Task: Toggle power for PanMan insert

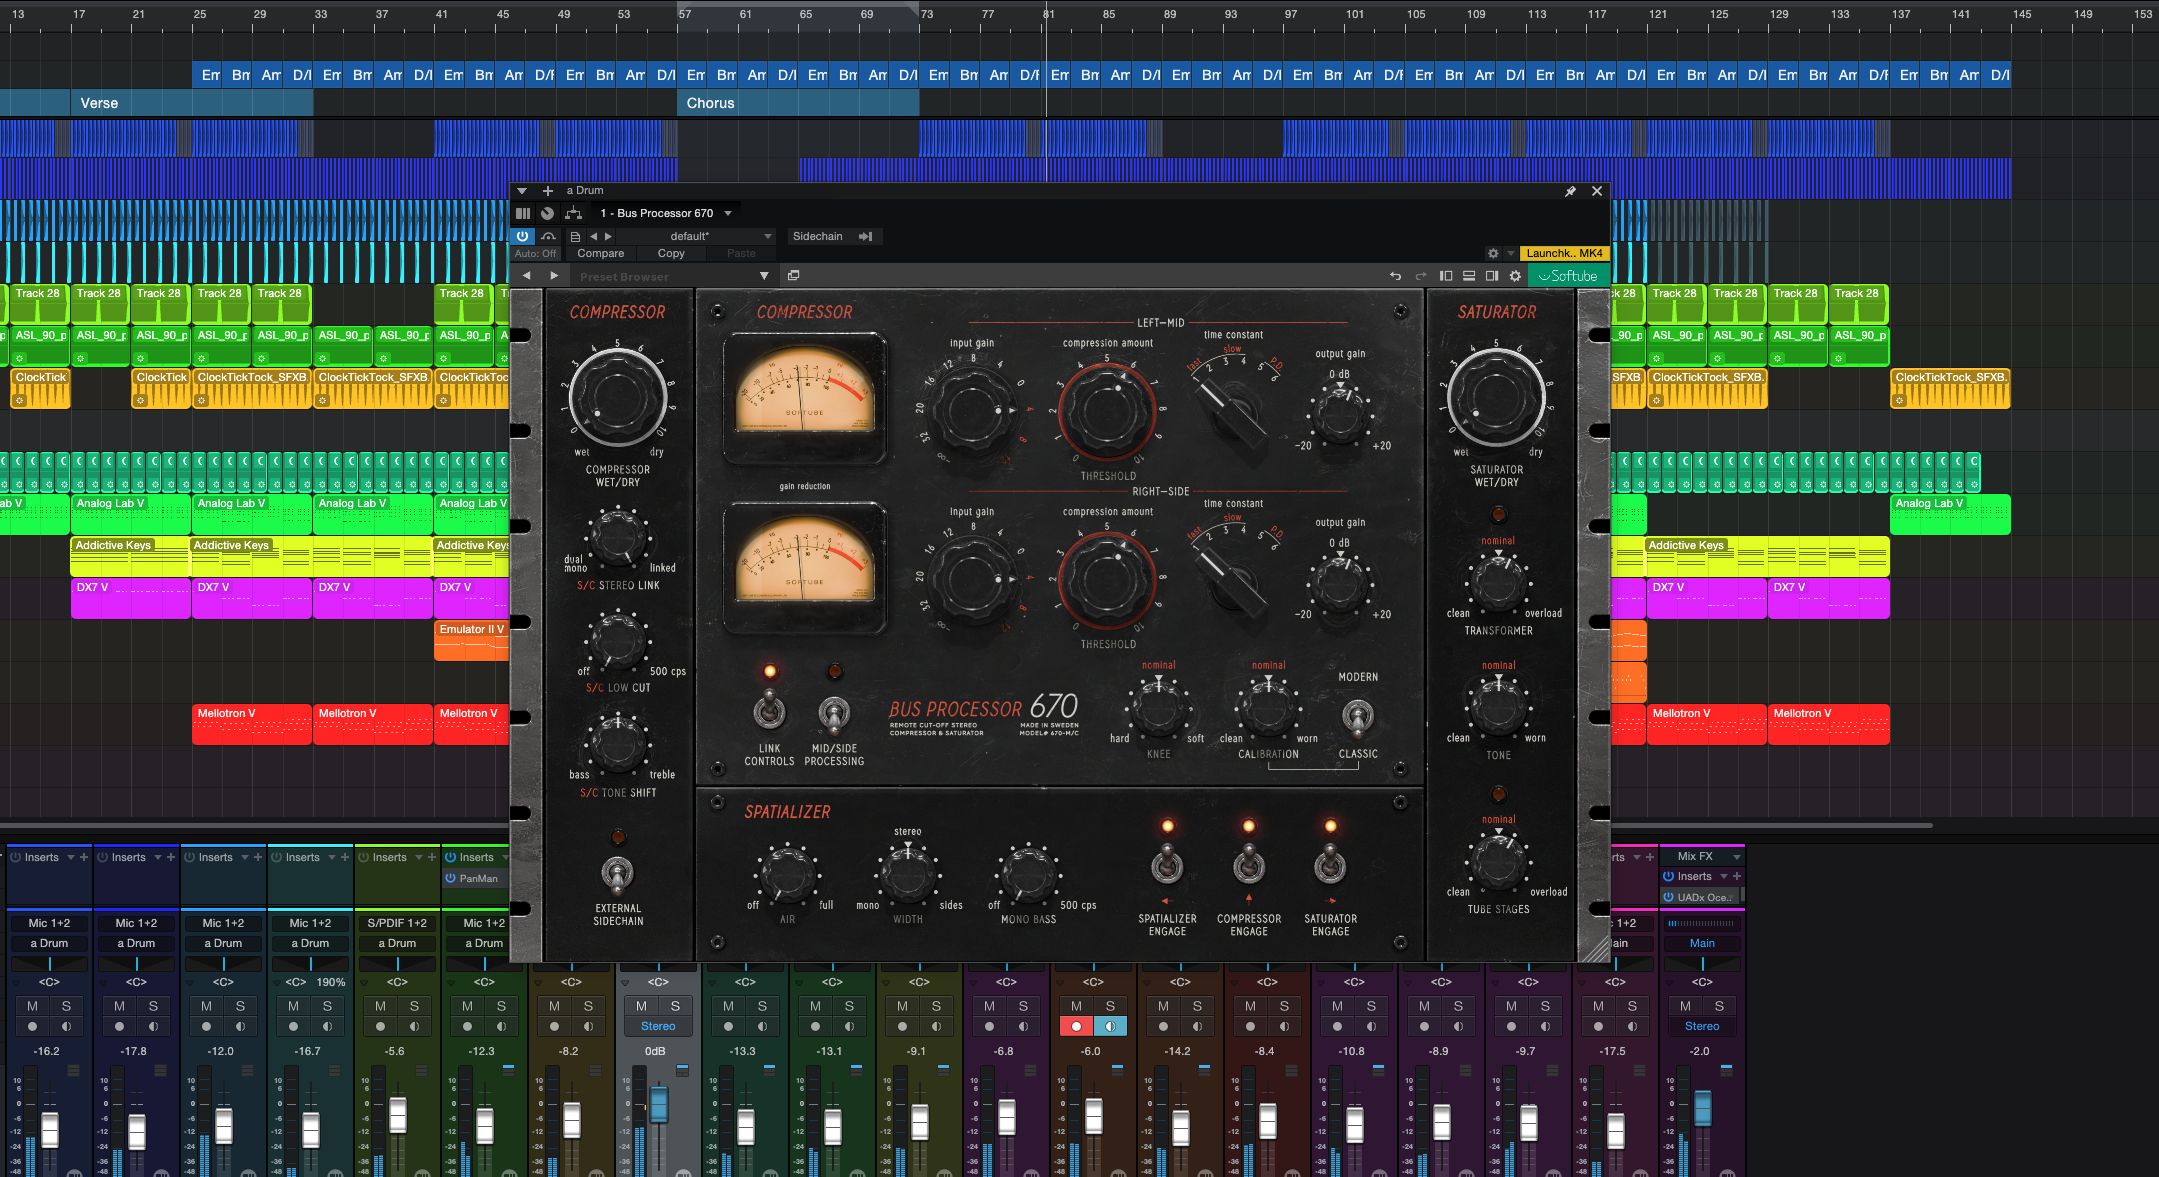Action: coord(450,879)
